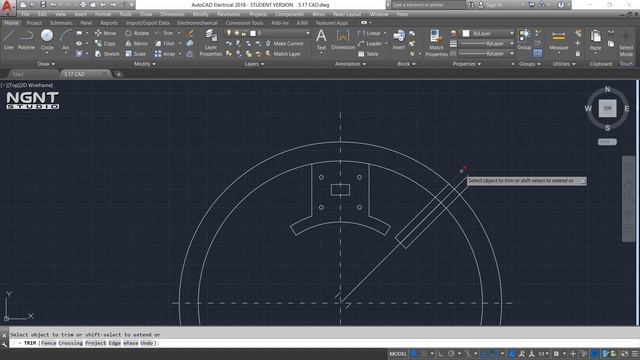The height and width of the screenshot is (360, 640).
Task: Open the Measure utility
Action: tap(558, 40)
